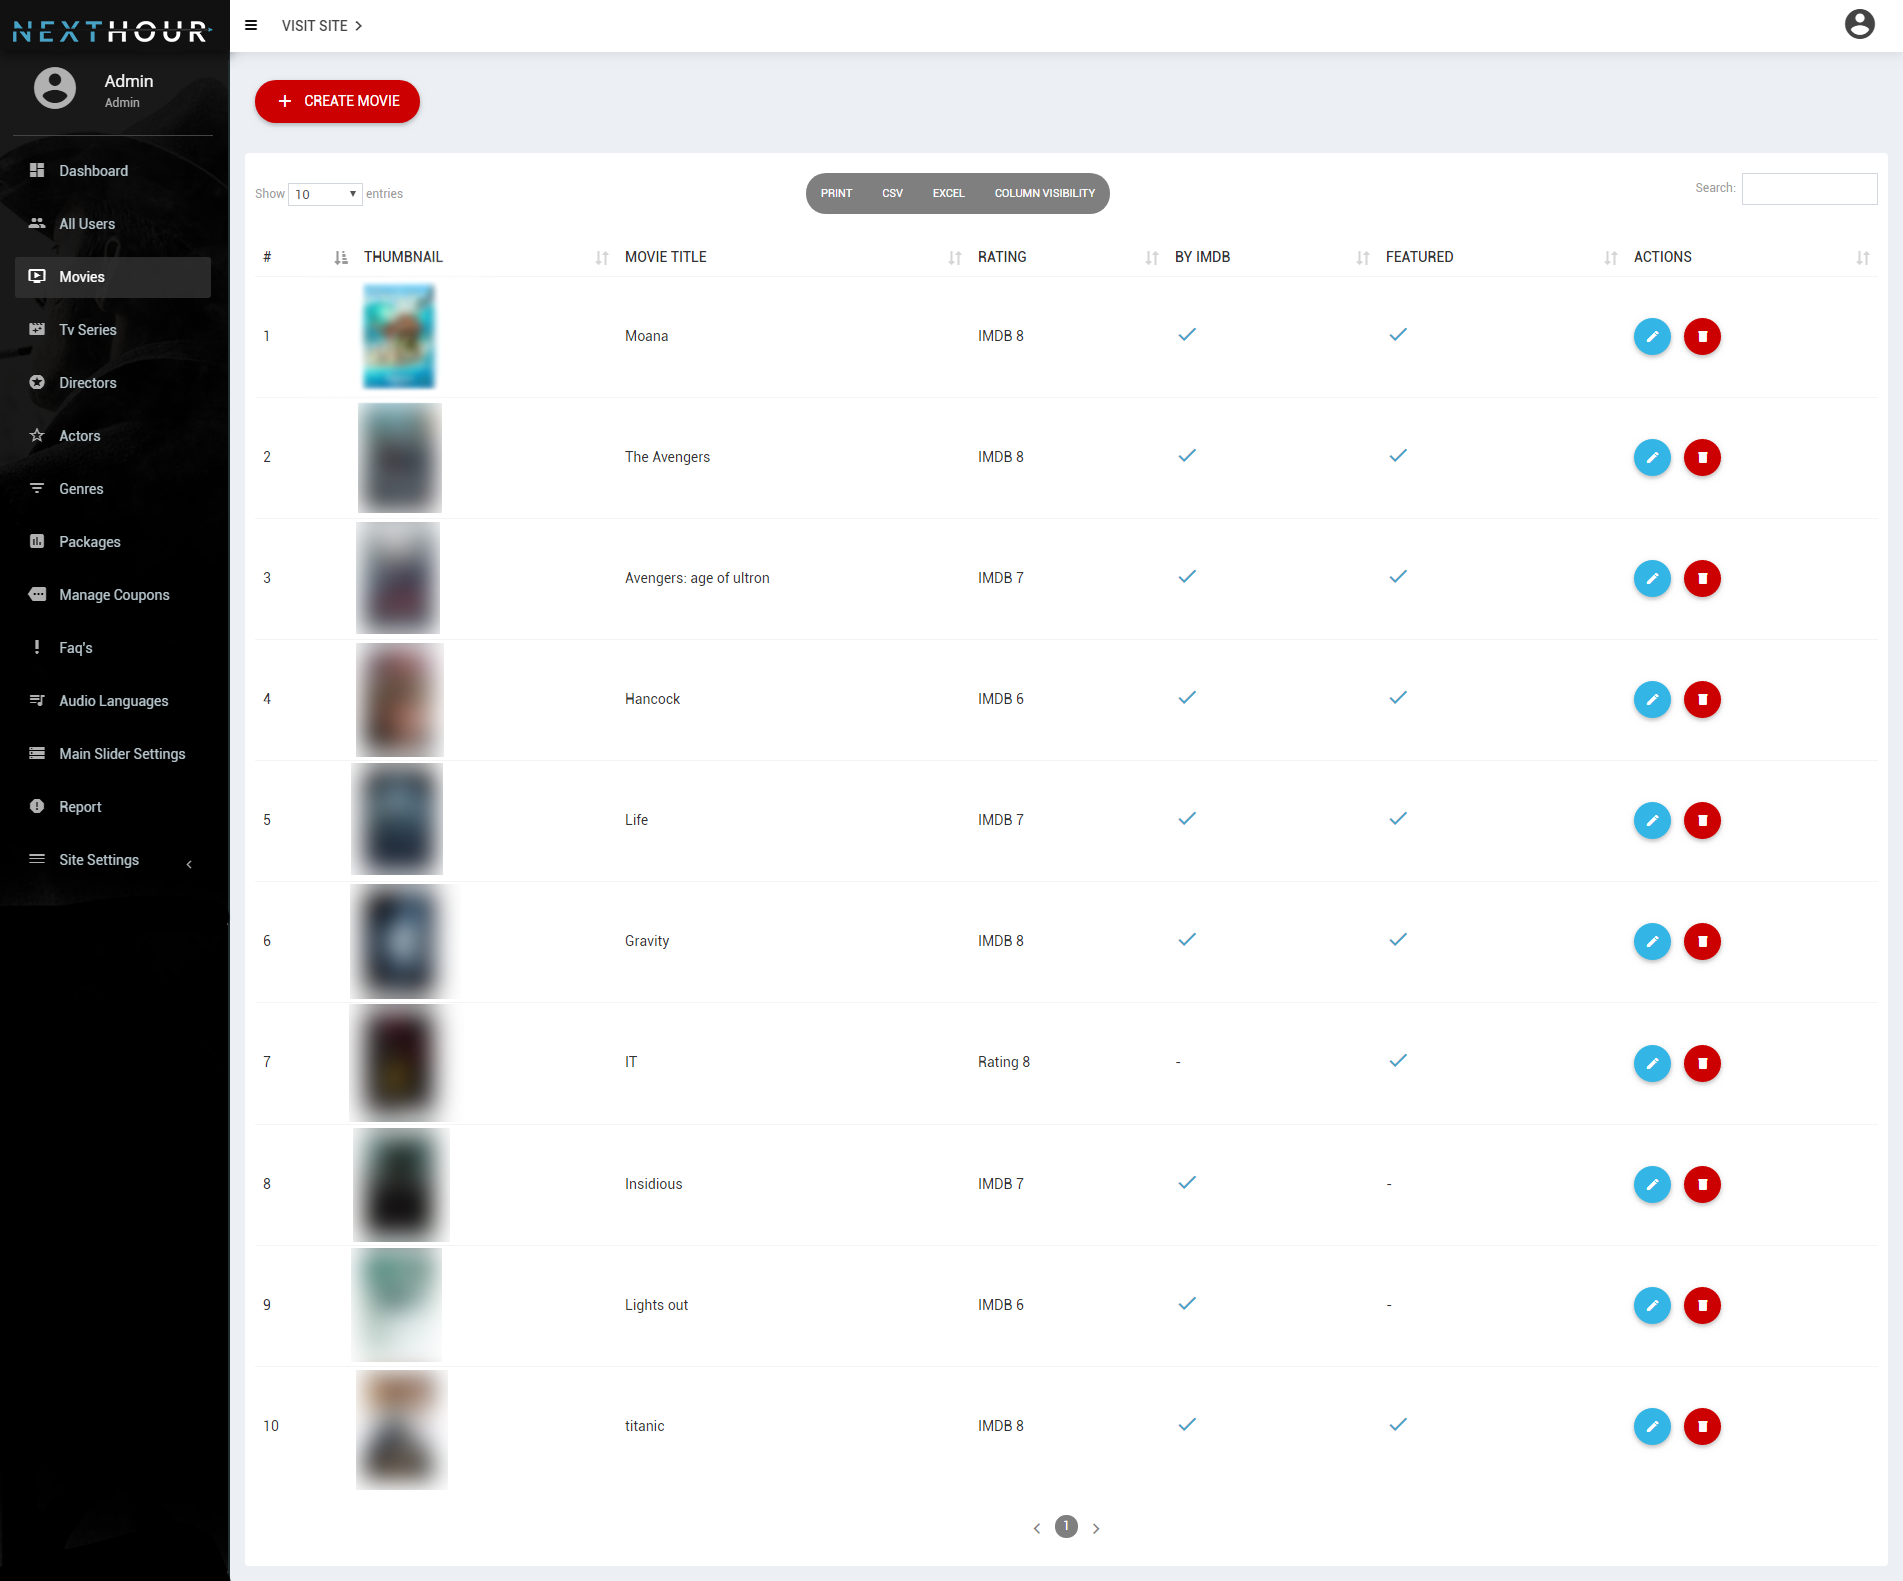Click the Moana thumbnail

[399, 337]
